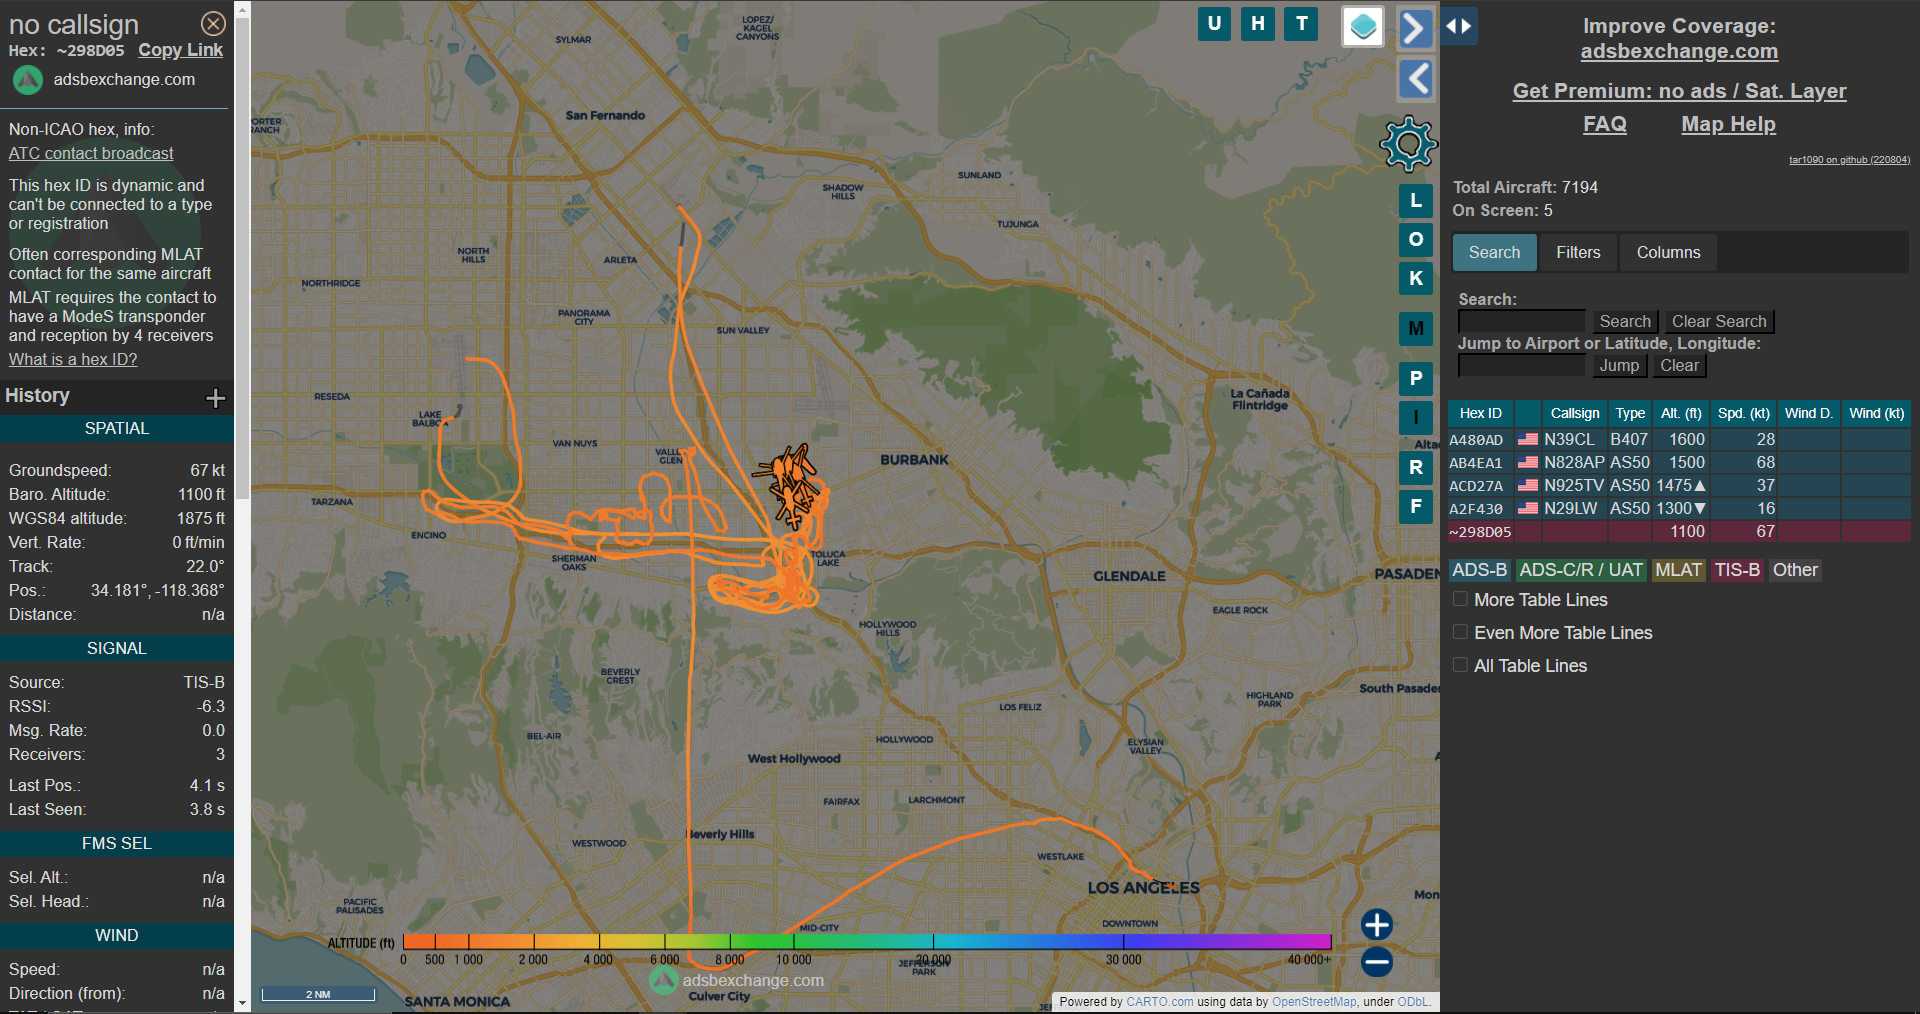This screenshot has width=1920, height=1014.
Task: Open the map layer selector icon
Action: pyautogui.click(x=1363, y=27)
